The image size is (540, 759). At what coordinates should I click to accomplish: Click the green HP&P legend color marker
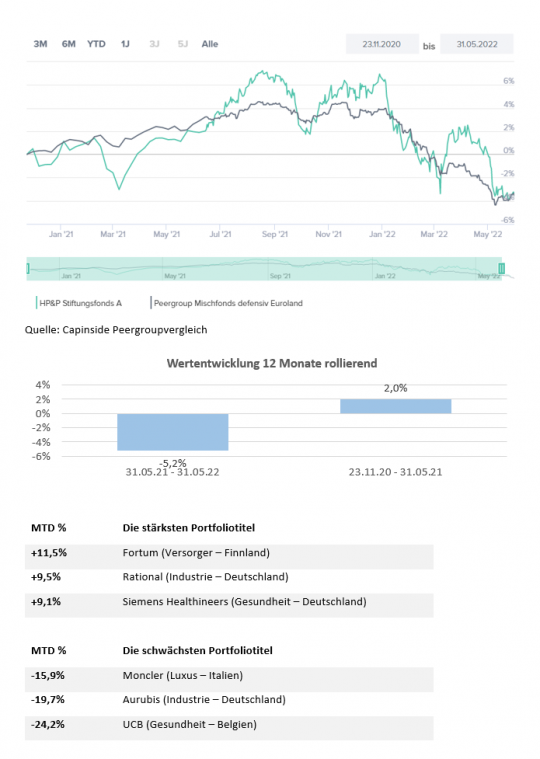pyautogui.click(x=36, y=303)
